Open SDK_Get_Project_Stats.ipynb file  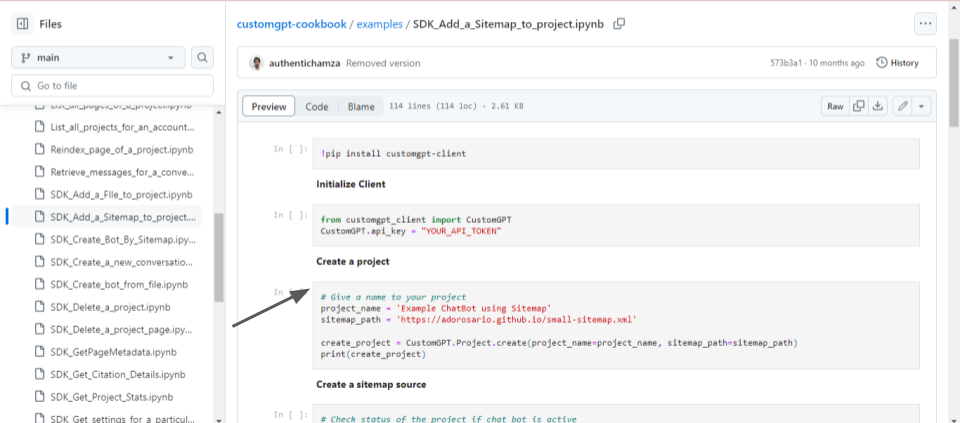112,397
